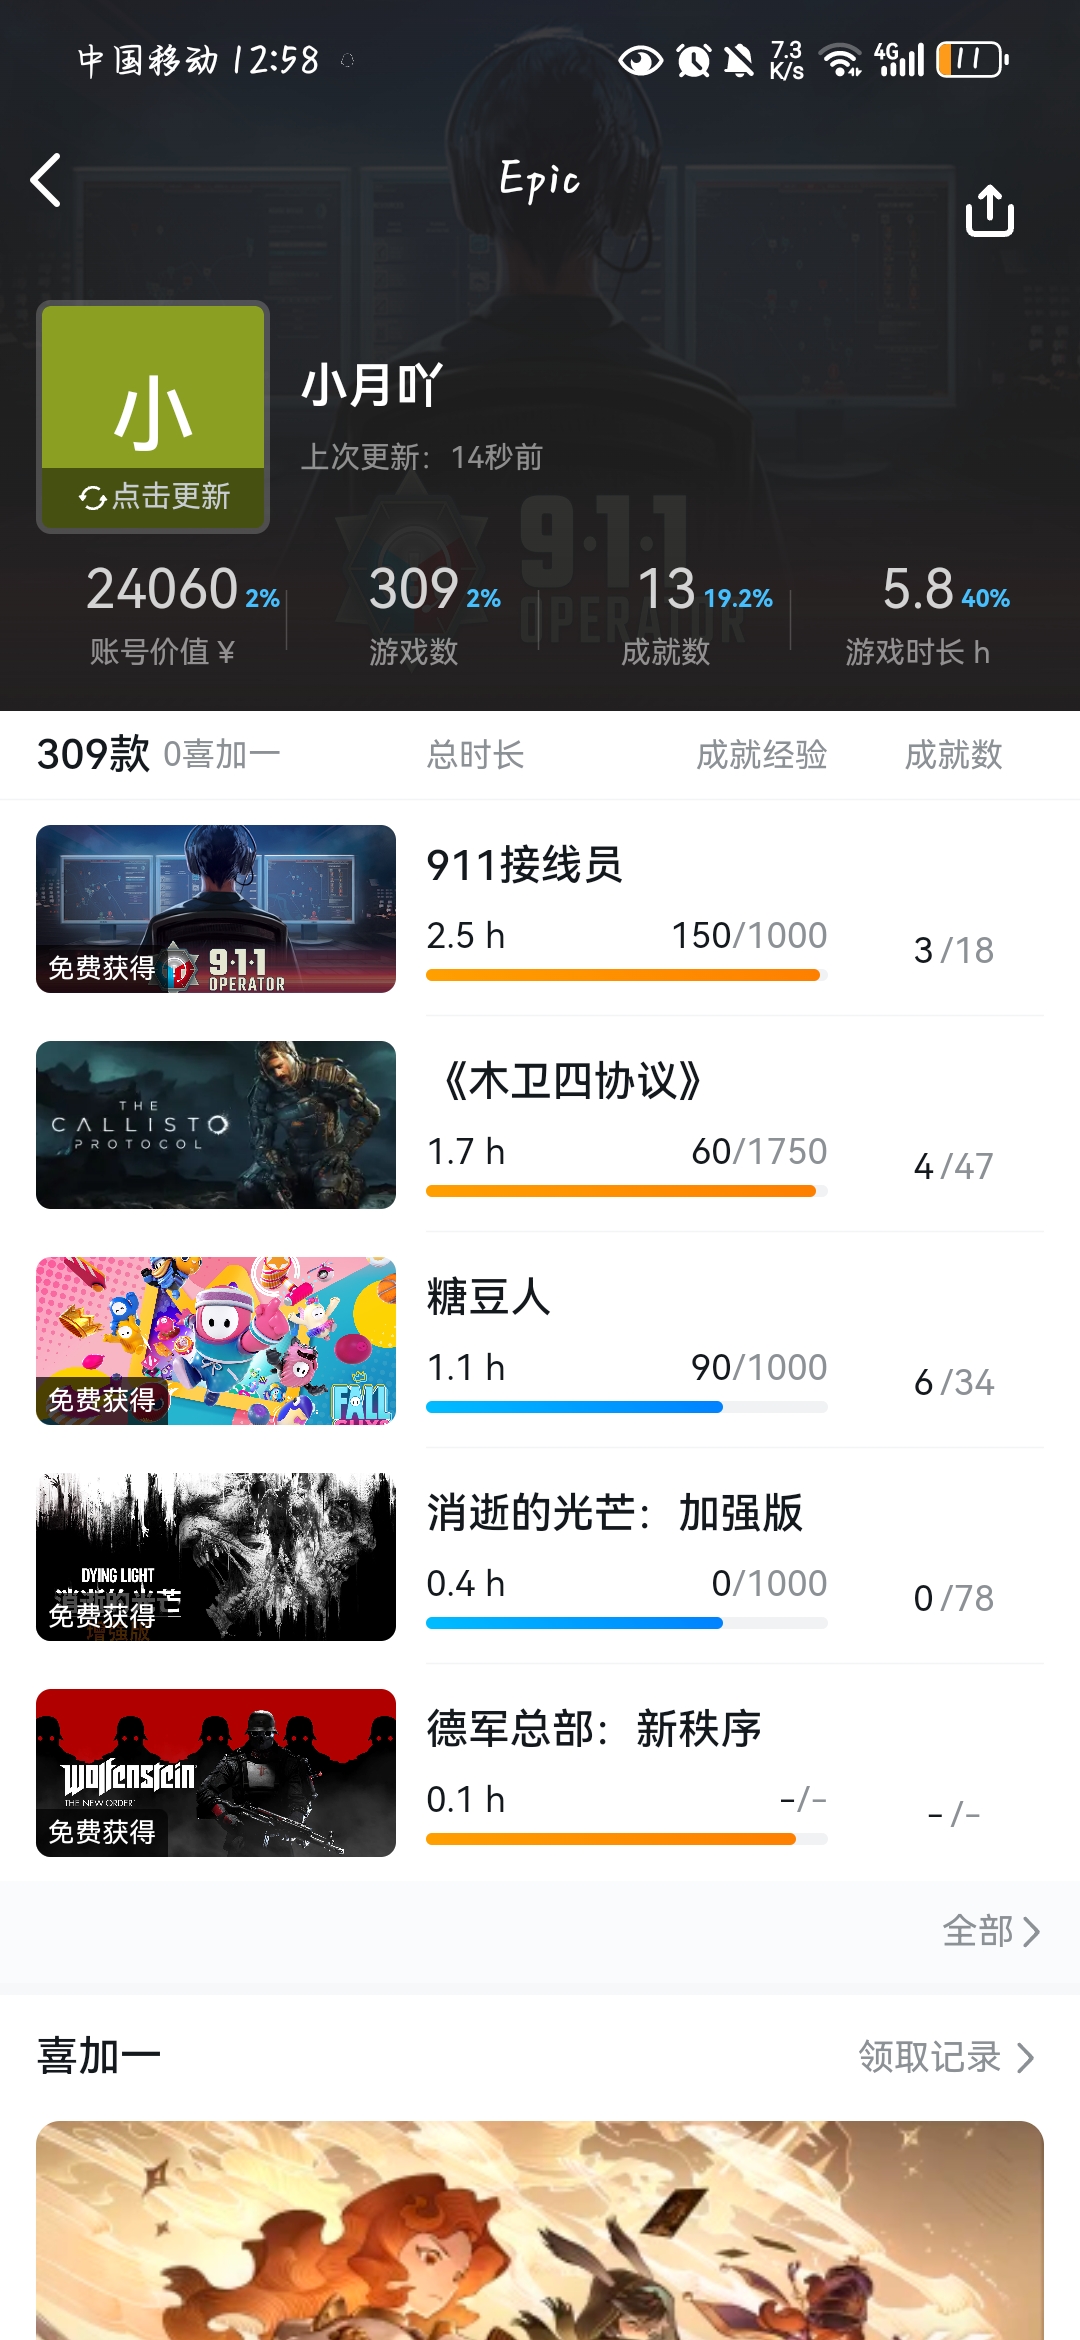Tap the muted bell status icon
Viewport: 1080px width, 2340px height.
tap(739, 61)
